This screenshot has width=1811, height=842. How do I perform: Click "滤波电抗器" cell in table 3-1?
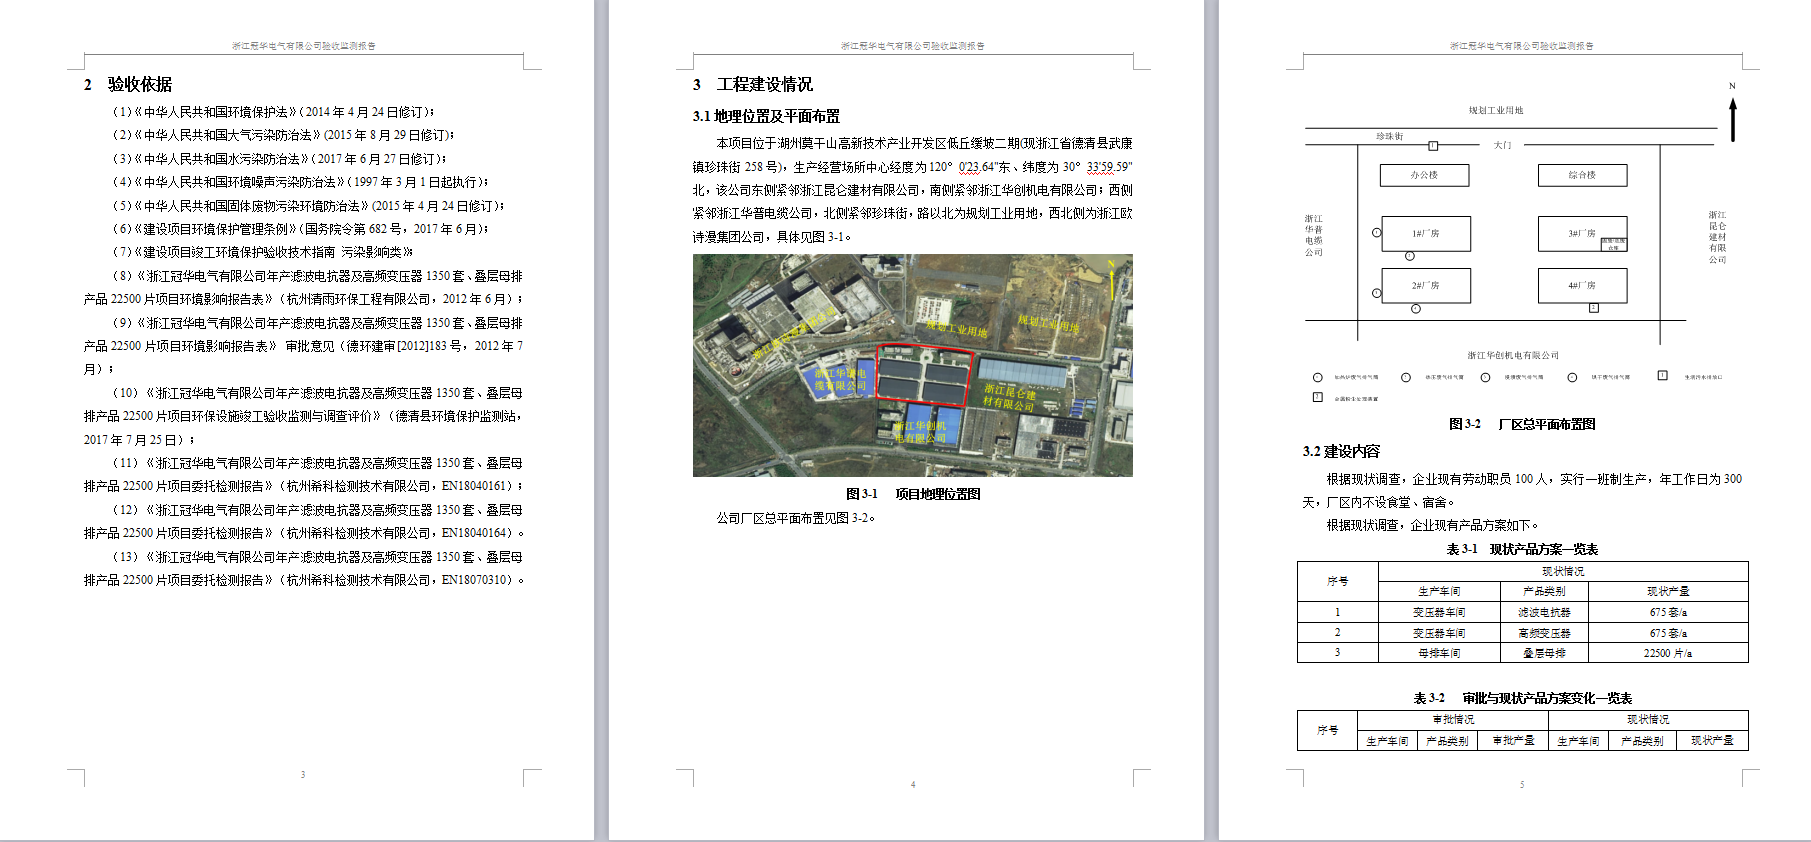[1544, 612]
